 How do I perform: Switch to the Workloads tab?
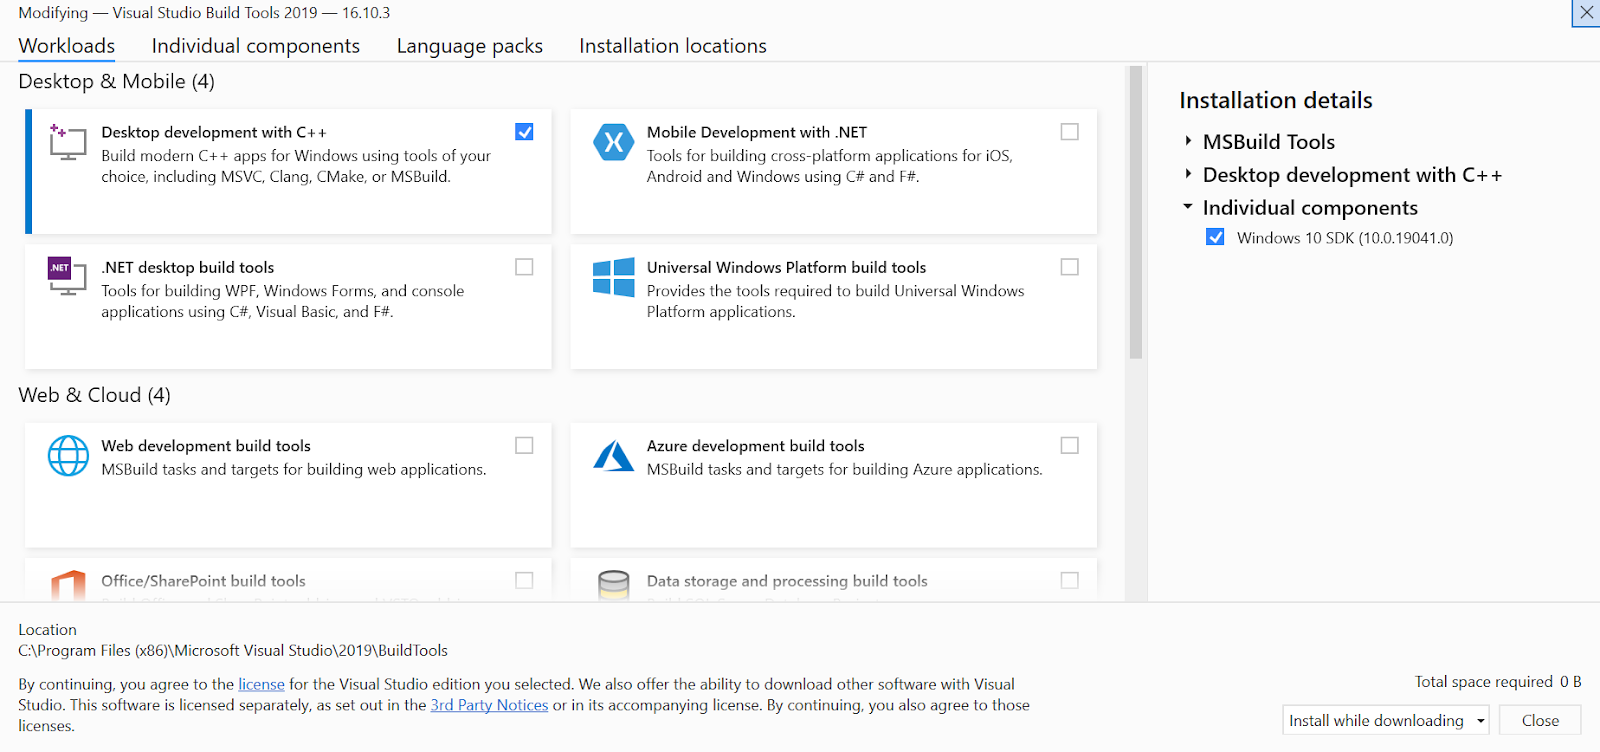[67, 46]
